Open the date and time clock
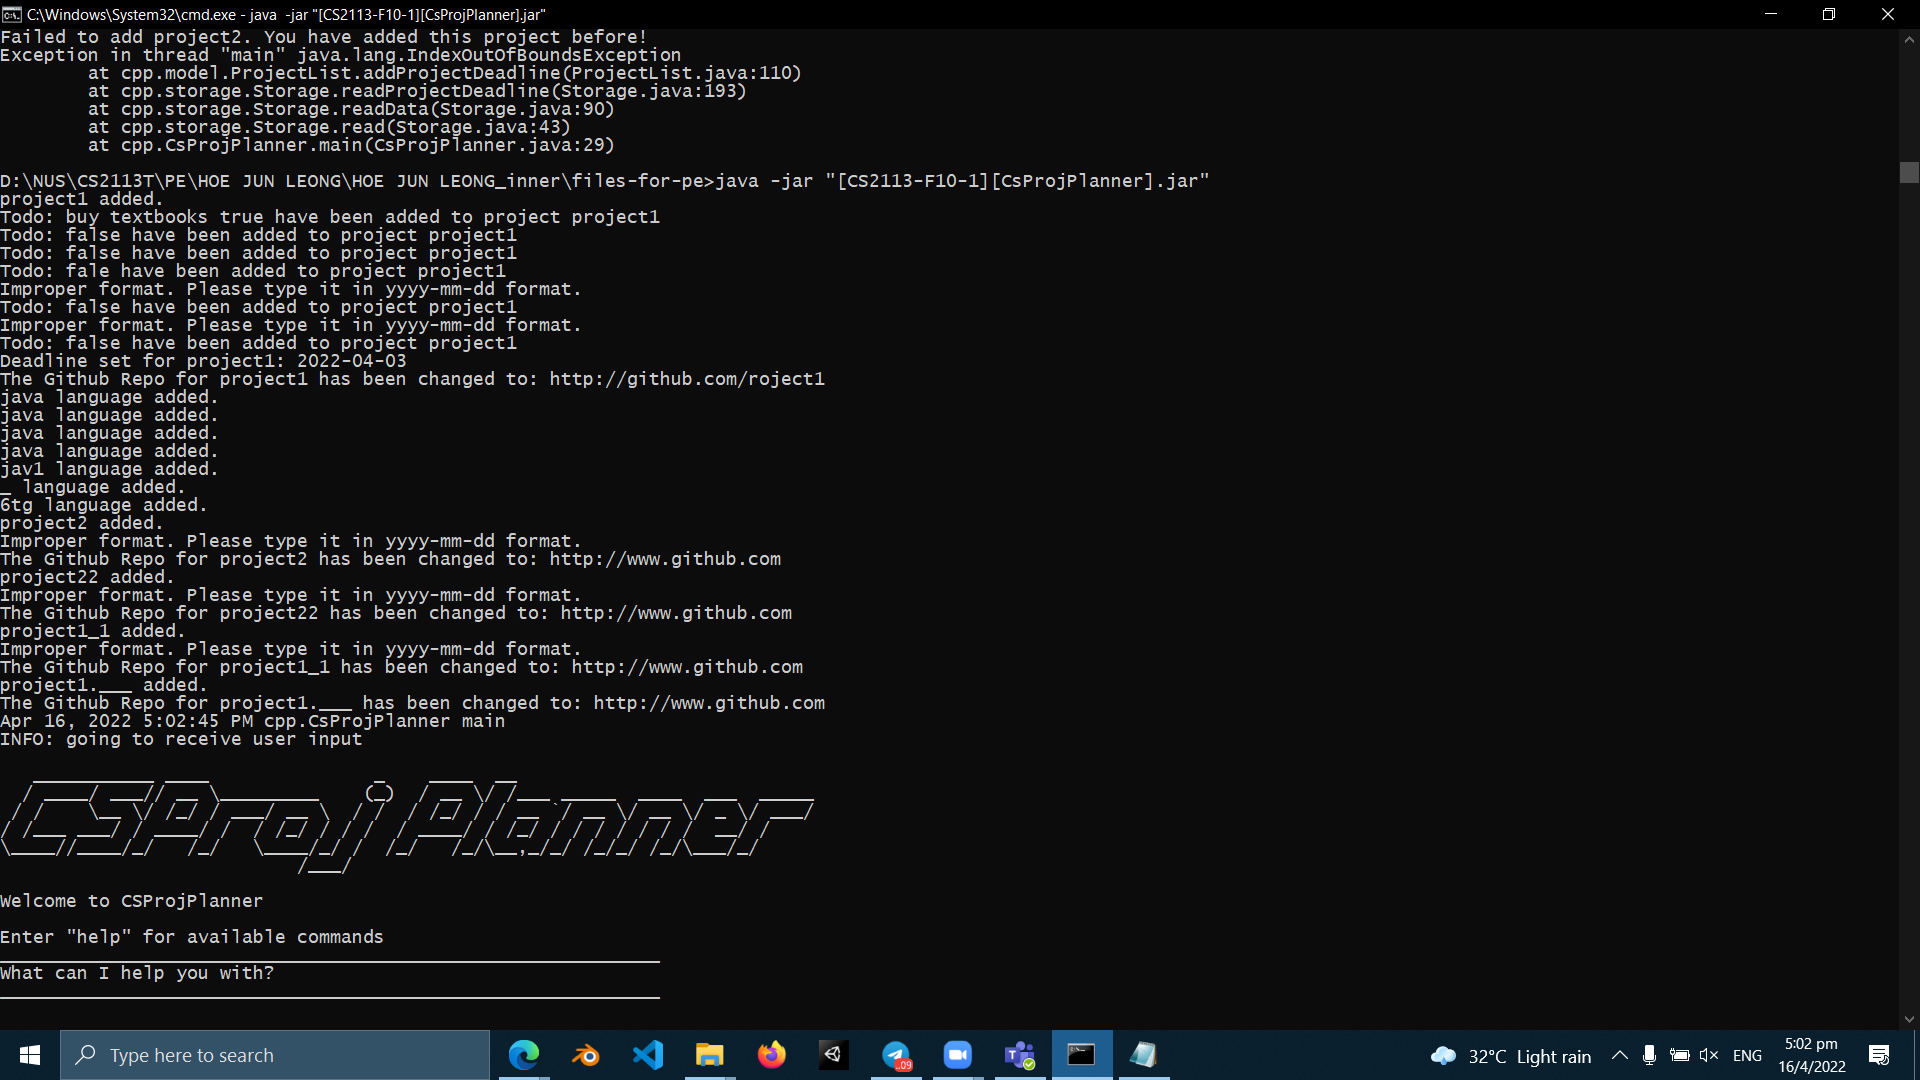Image resolution: width=1920 pixels, height=1080 pixels. [1811, 1055]
